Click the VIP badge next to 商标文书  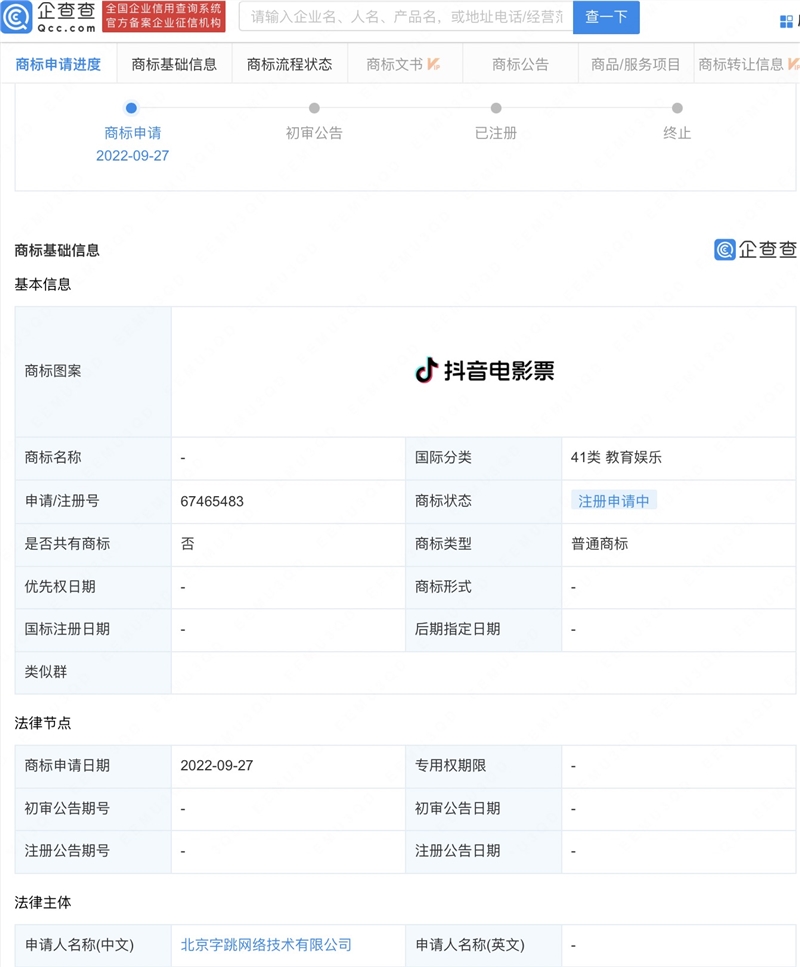coord(436,63)
